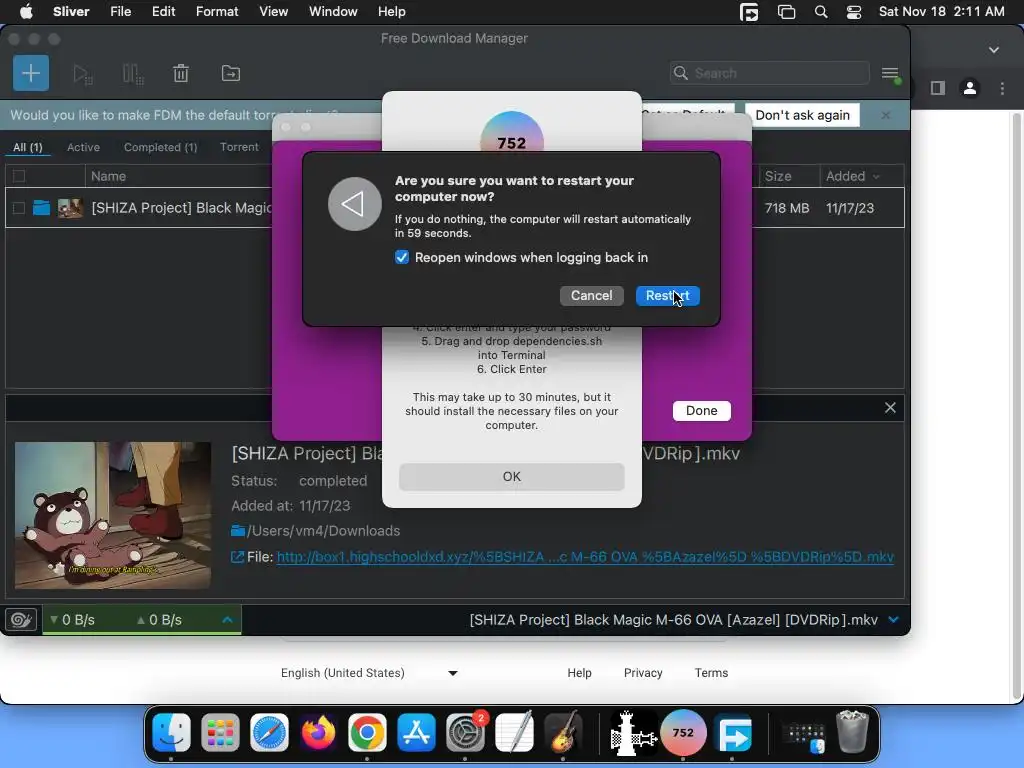The width and height of the screenshot is (1024, 768).
Task: Select the All (1) tab
Action: click(x=27, y=148)
